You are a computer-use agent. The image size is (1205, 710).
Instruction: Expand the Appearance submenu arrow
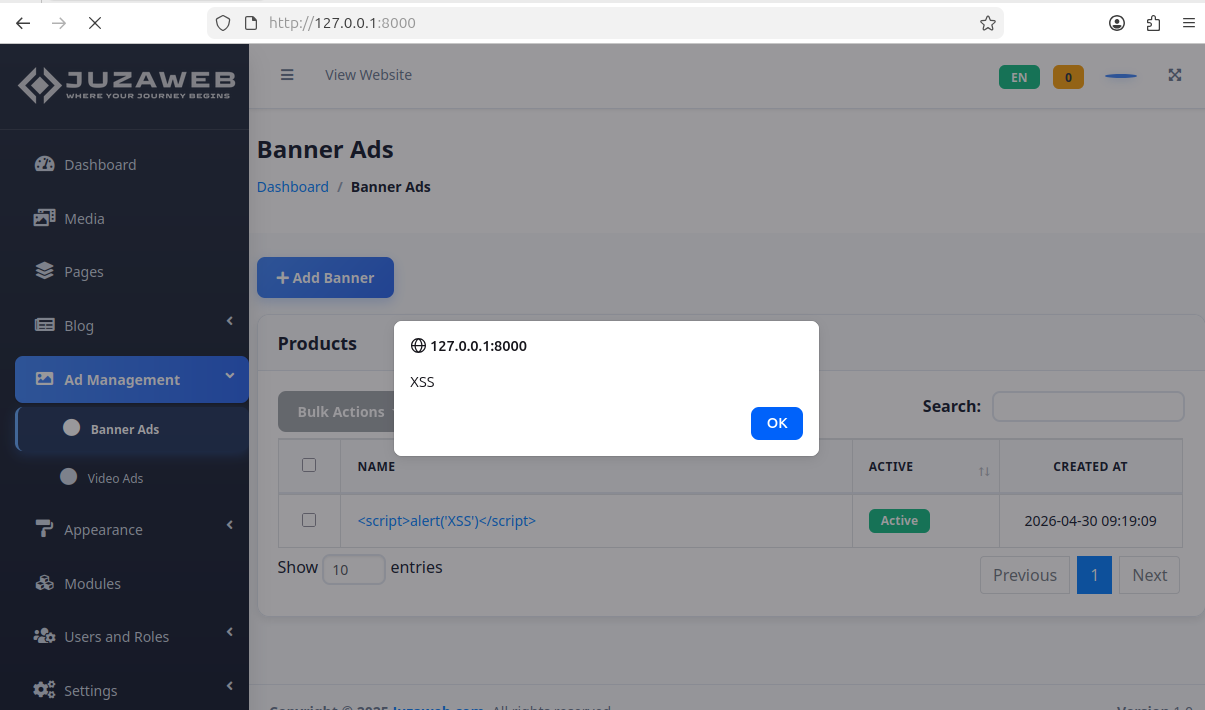click(x=230, y=525)
